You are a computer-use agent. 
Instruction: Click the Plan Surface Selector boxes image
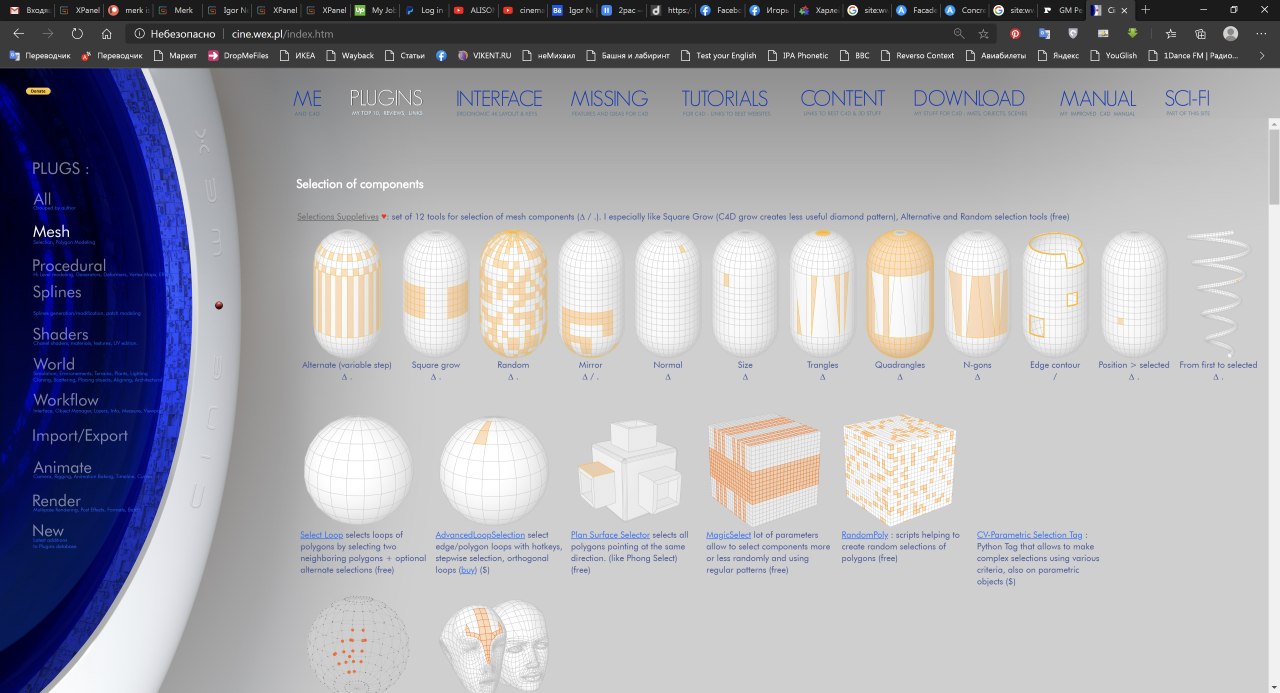click(x=630, y=470)
